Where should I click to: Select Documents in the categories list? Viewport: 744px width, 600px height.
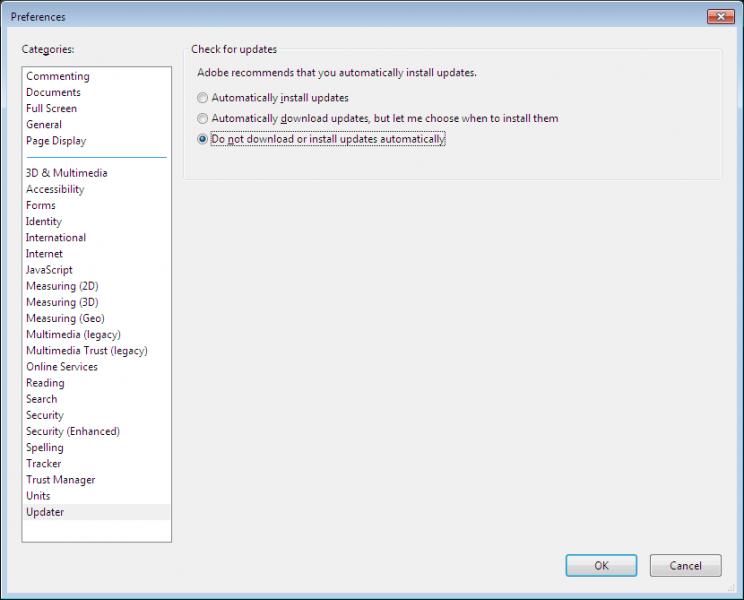[x=53, y=92]
